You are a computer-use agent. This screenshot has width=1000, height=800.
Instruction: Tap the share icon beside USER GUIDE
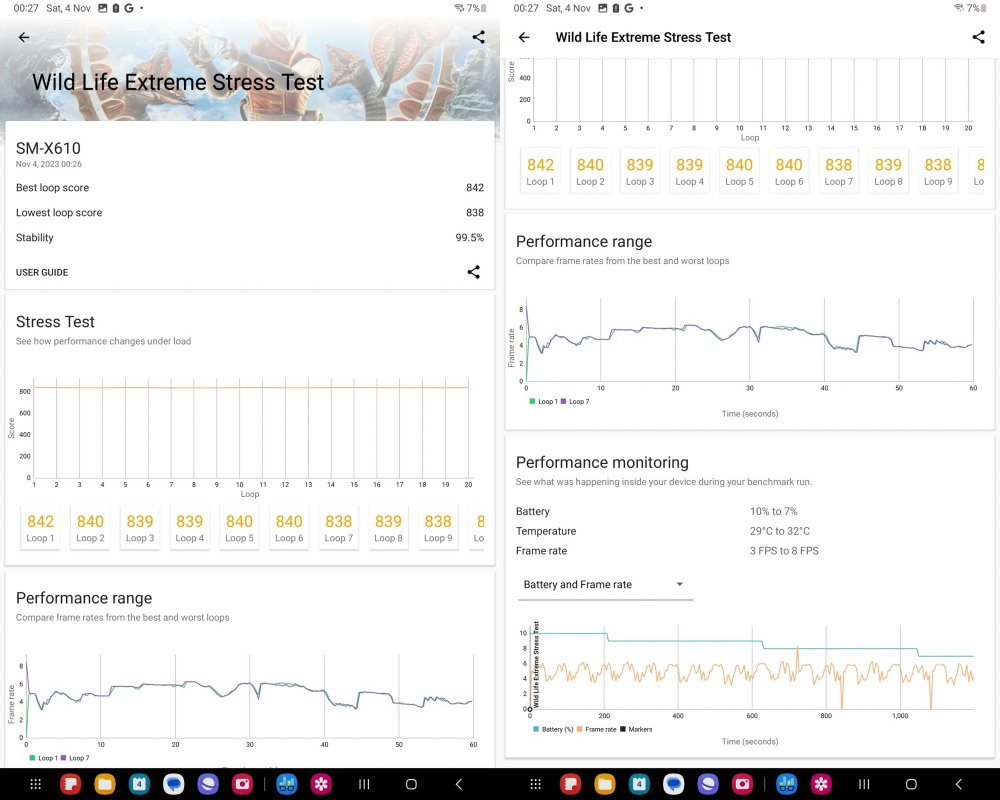pyautogui.click(x=473, y=272)
